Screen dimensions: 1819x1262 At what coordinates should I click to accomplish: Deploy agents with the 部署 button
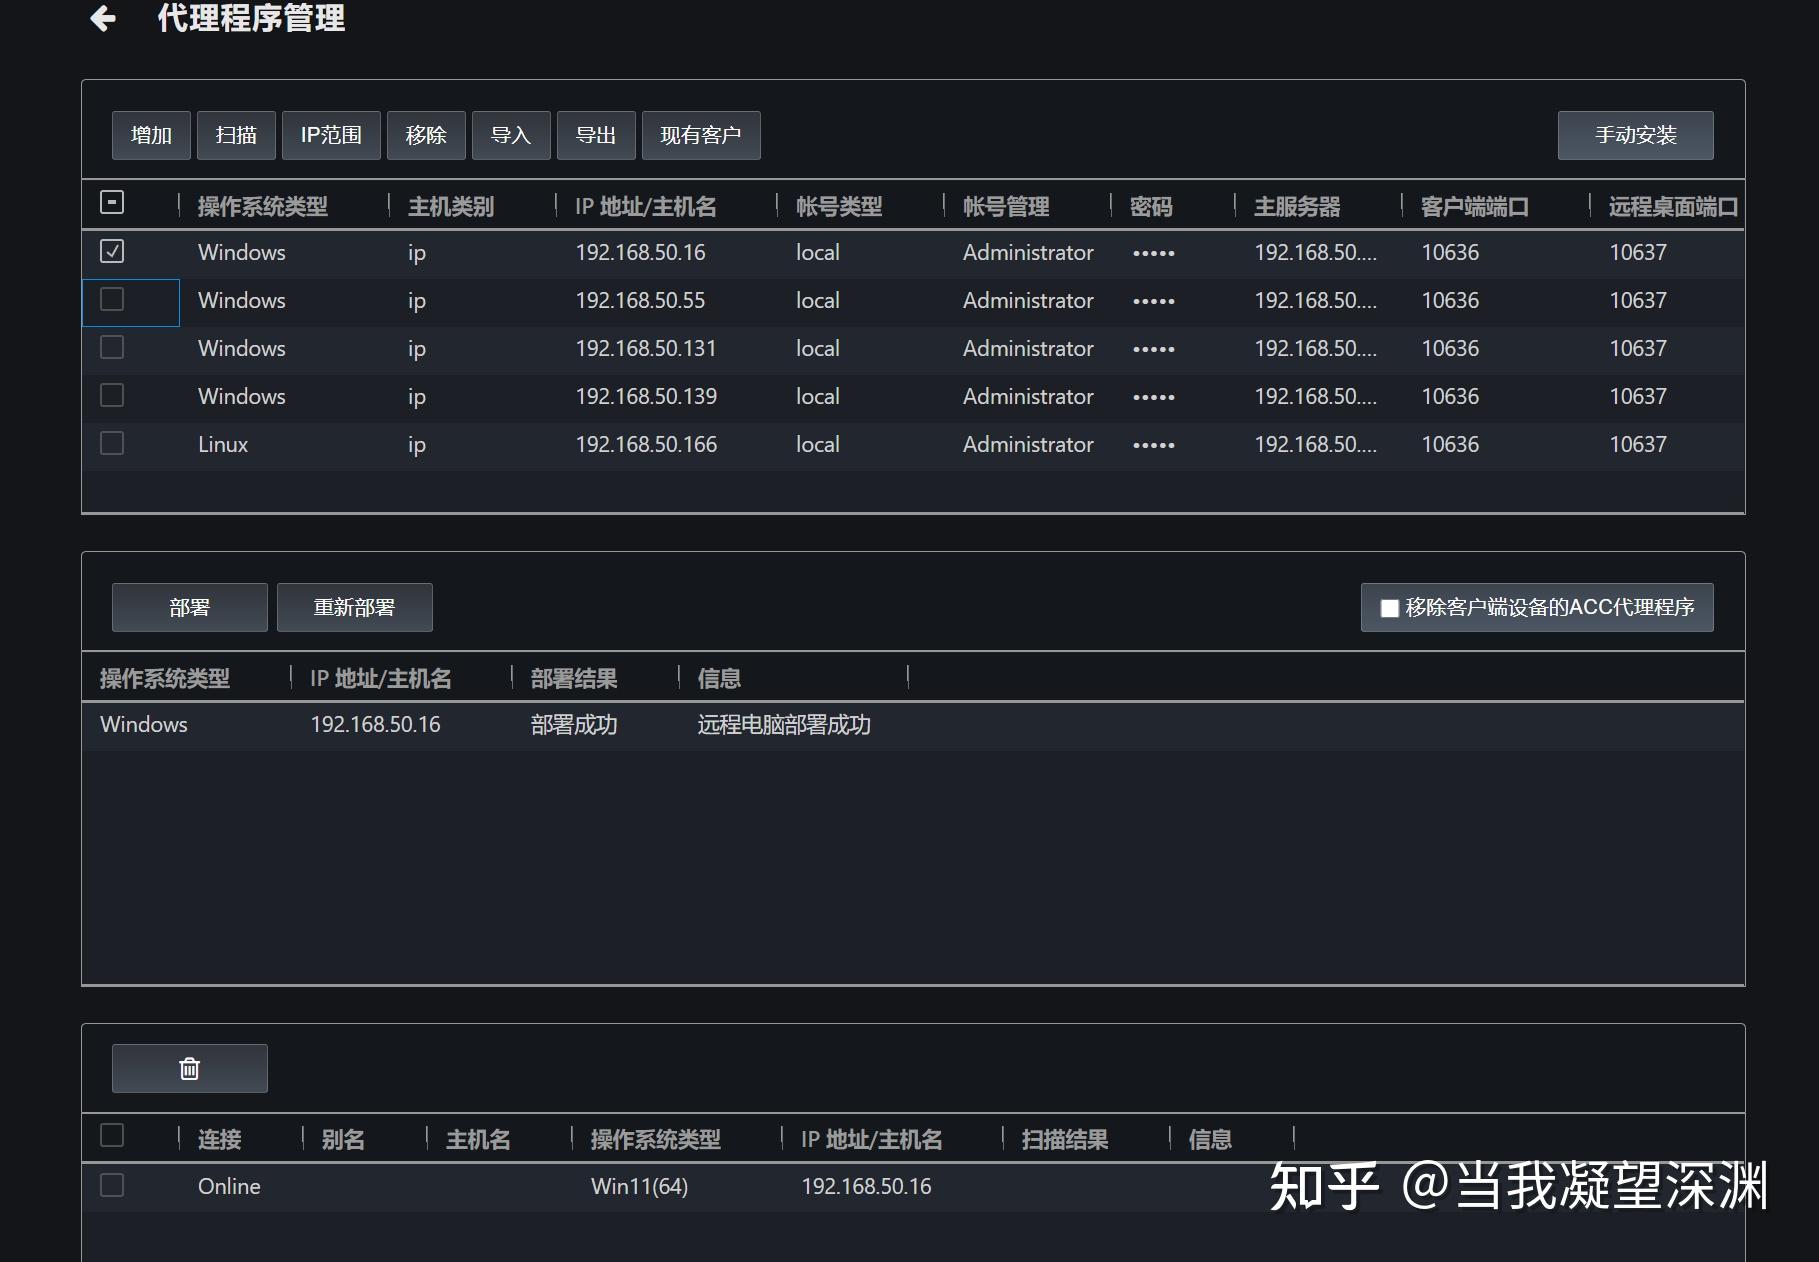coord(189,607)
